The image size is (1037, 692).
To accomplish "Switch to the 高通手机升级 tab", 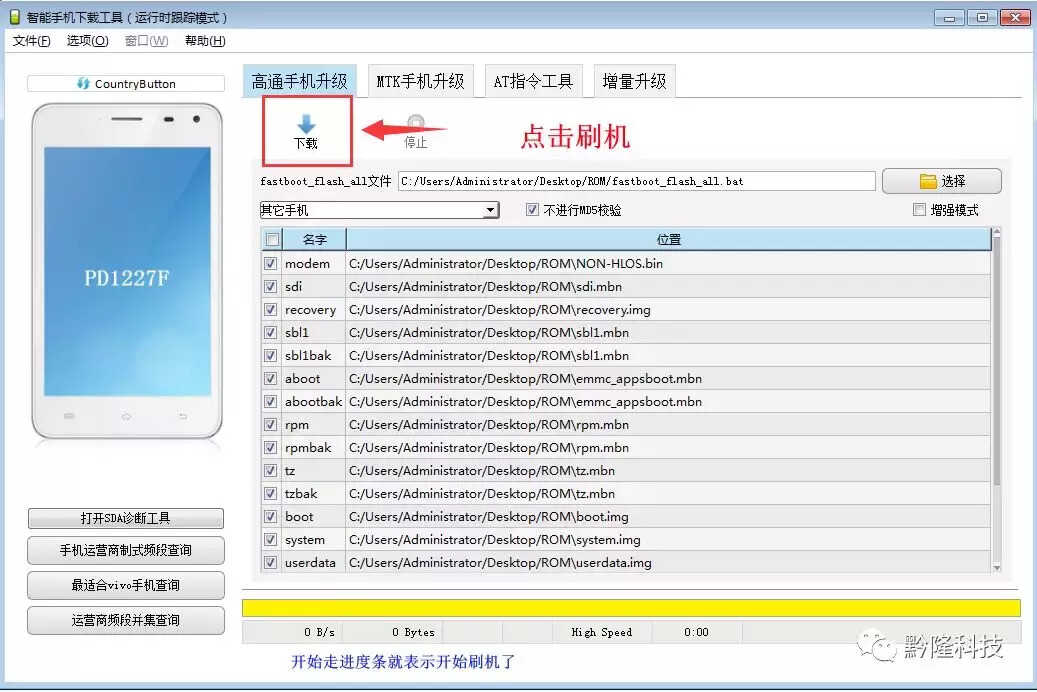I will (300, 81).
